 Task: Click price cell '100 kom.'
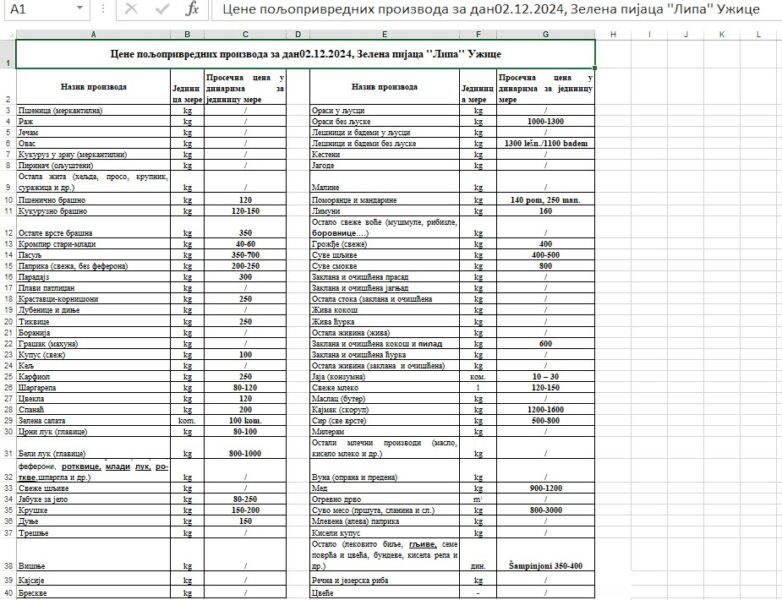(x=245, y=420)
